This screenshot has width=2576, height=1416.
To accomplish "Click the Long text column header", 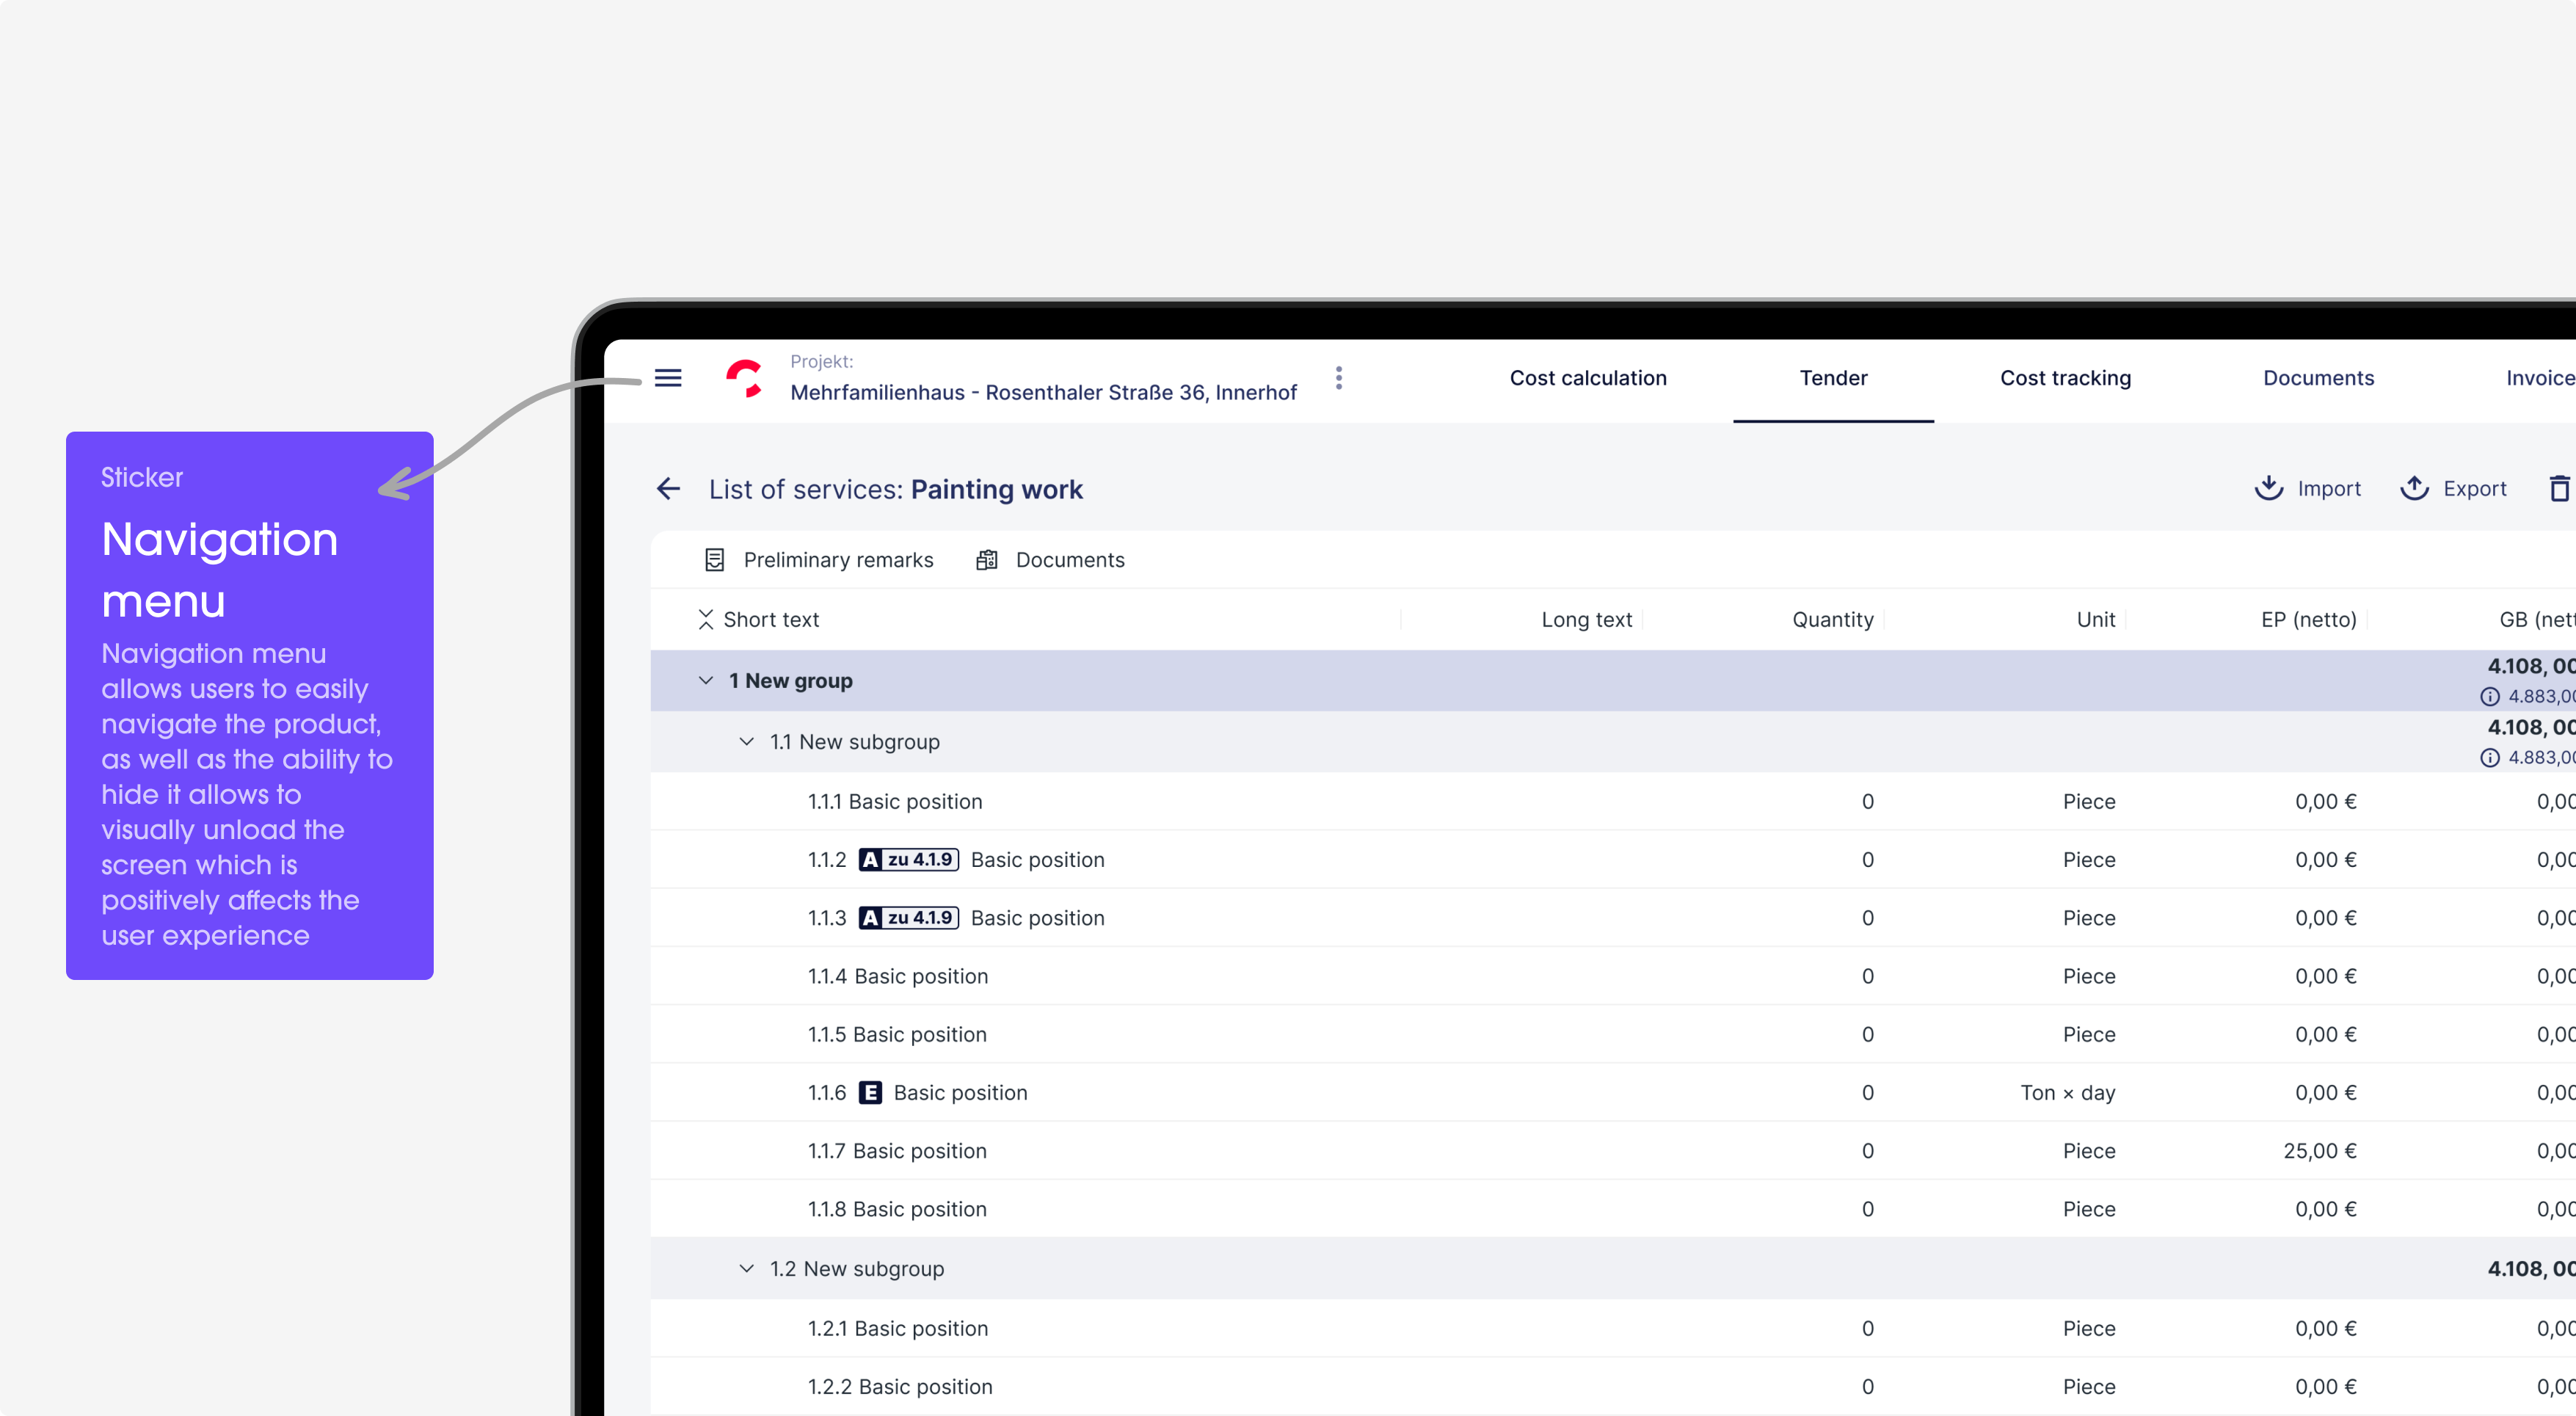I will 1586,620.
